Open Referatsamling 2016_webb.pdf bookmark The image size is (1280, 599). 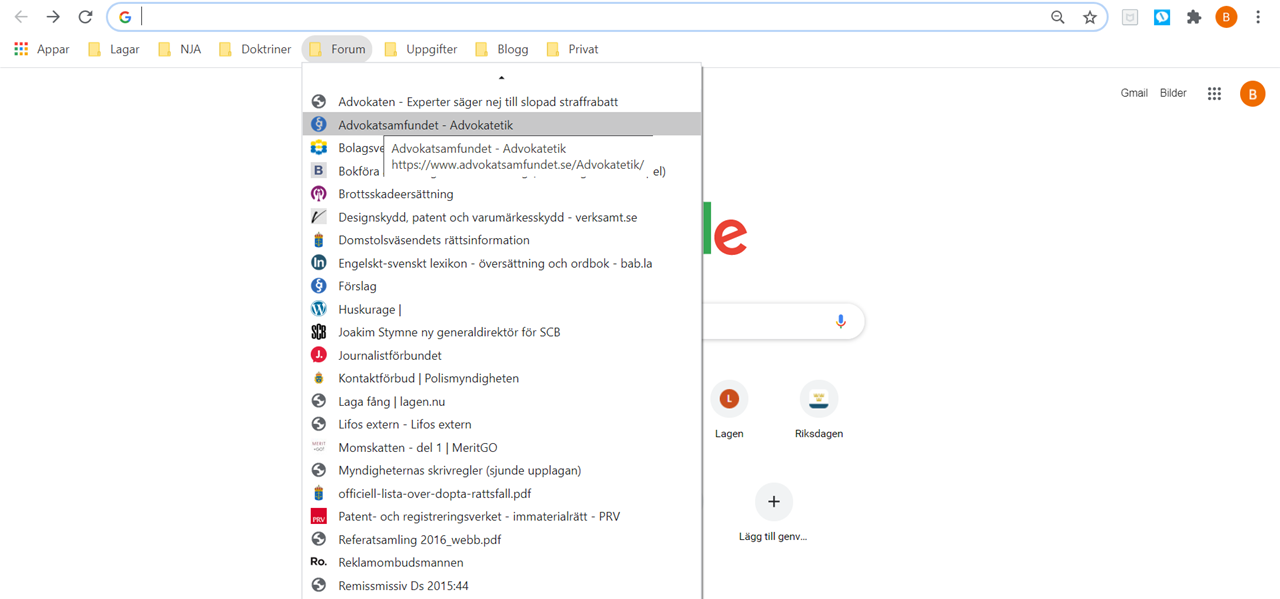501,539
